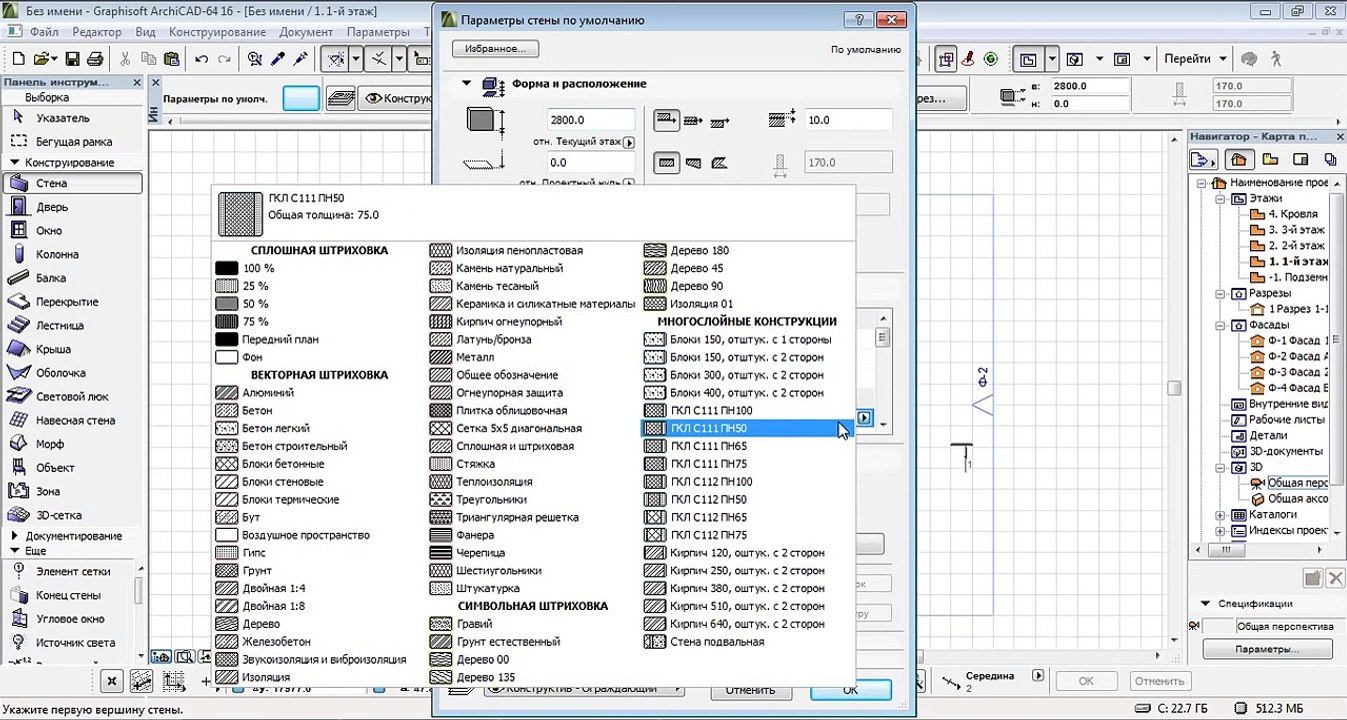The width and height of the screenshot is (1347, 720).
Task: Open the Перейти dropdown
Action: 1195,59
